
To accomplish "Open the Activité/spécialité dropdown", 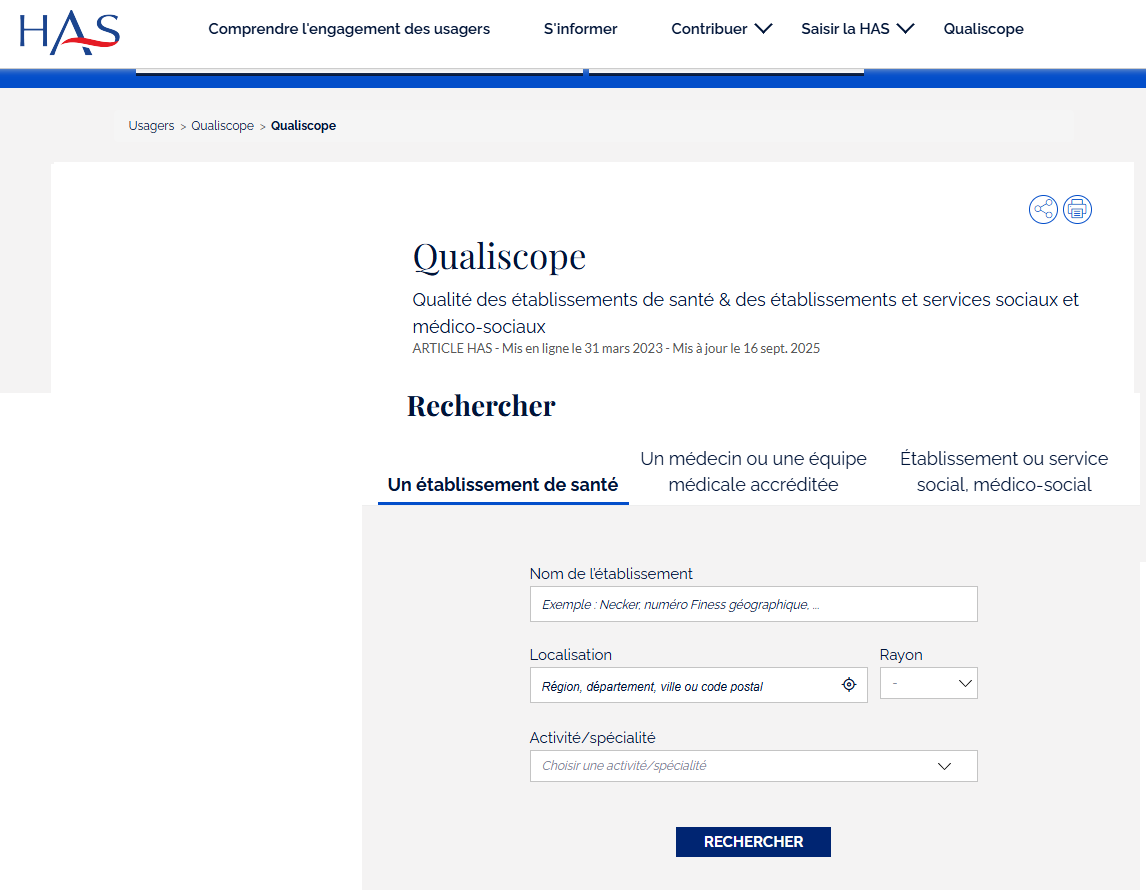I will point(754,766).
